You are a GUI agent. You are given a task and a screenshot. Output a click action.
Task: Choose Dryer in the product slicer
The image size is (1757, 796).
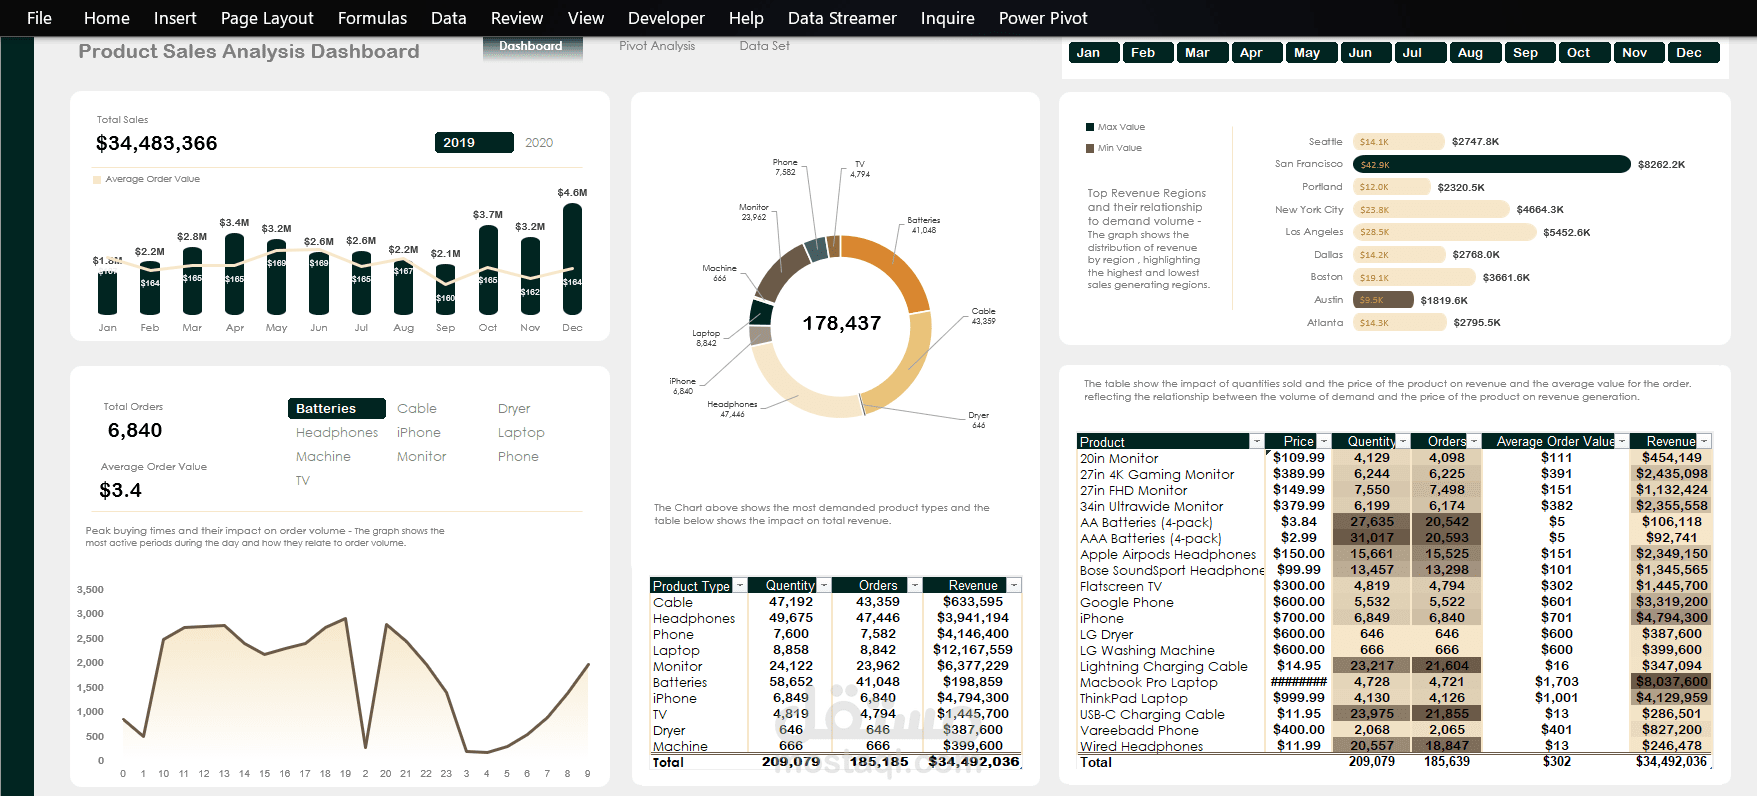click(x=514, y=409)
